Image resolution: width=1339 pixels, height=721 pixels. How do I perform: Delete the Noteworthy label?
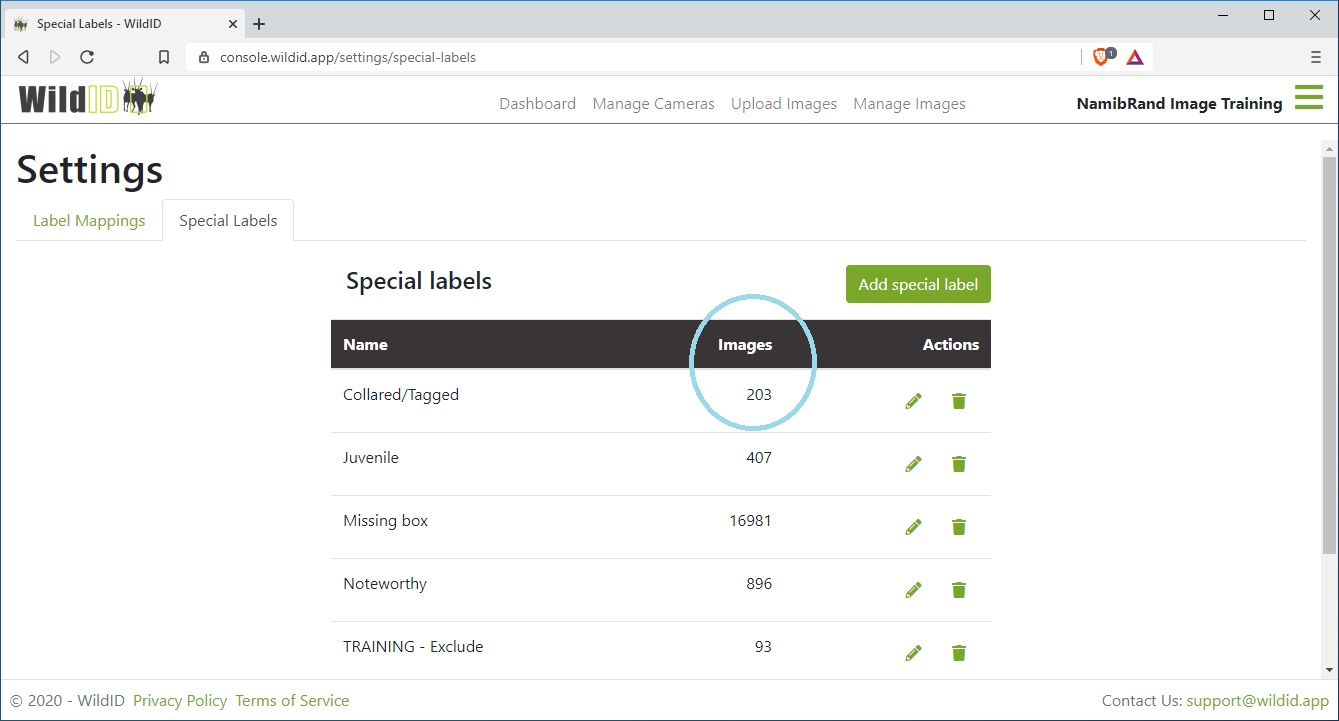[x=959, y=590]
